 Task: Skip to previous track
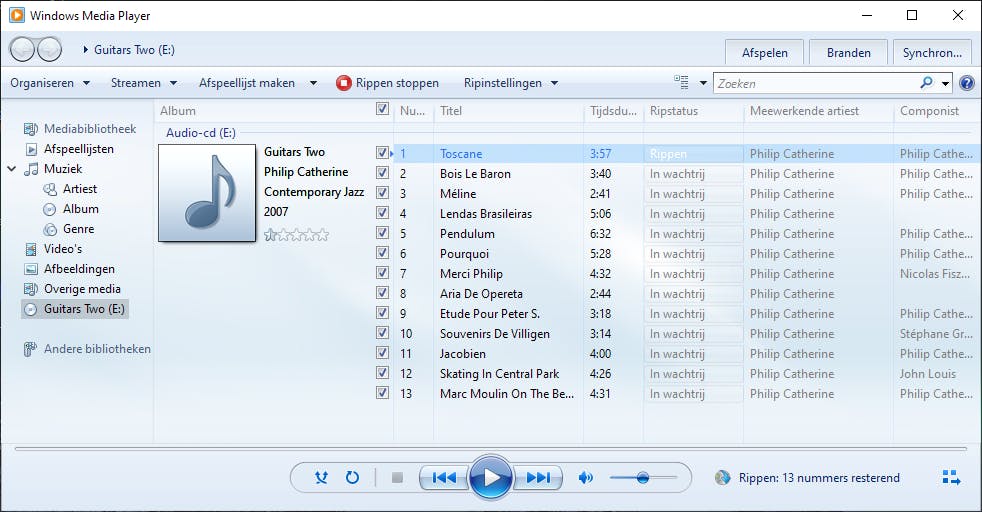[444, 478]
